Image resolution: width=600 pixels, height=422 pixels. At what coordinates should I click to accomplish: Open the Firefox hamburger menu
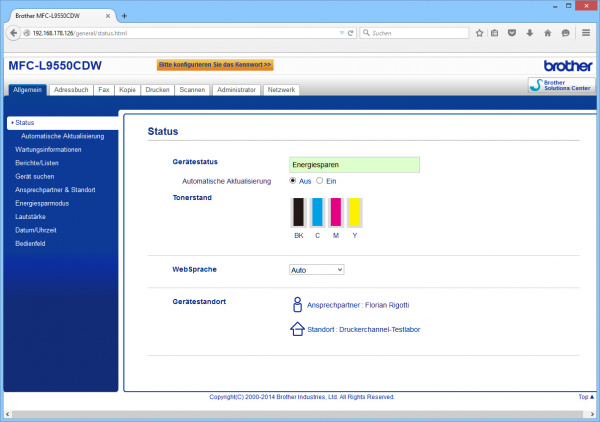click(x=586, y=33)
